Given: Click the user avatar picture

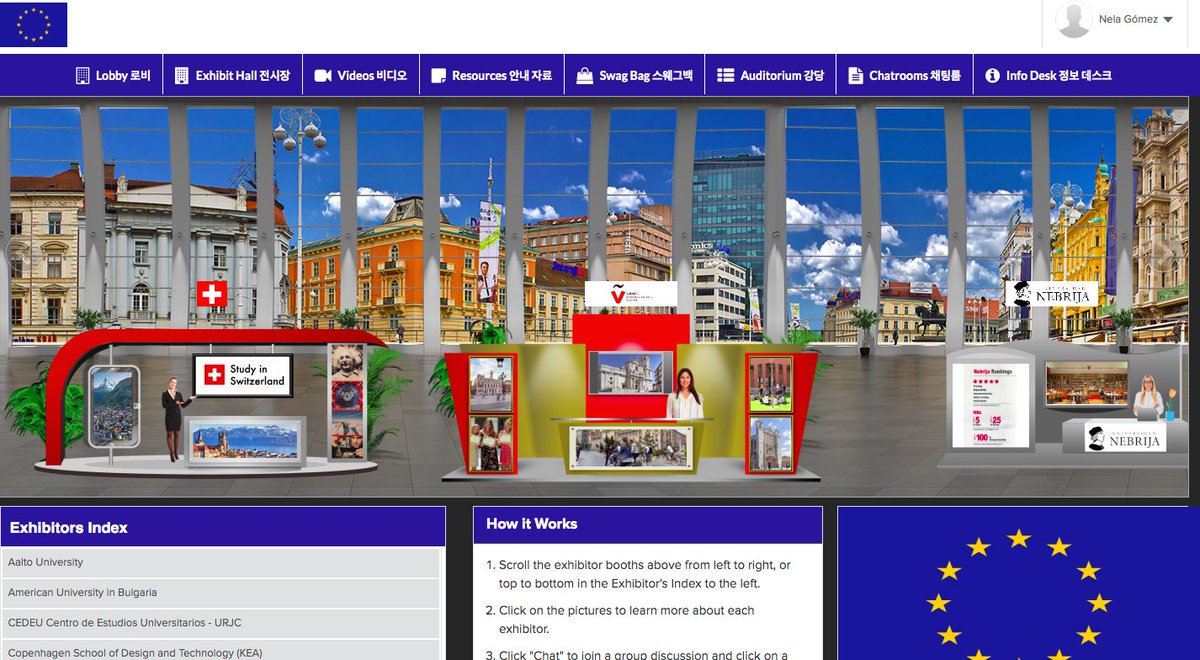Looking at the screenshot, I should (1074, 20).
